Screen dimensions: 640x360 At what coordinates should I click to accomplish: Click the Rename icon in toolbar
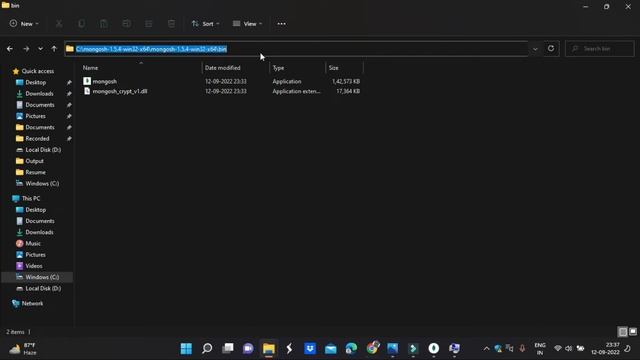pos(127,24)
